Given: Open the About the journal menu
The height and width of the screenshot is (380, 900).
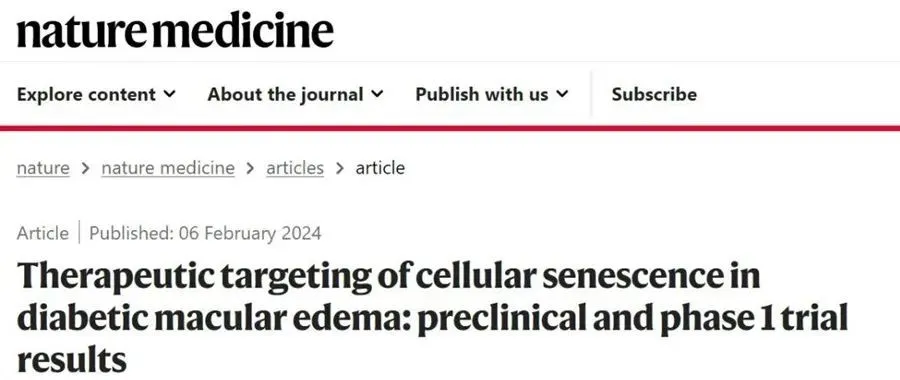Looking at the screenshot, I should point(295,94).
